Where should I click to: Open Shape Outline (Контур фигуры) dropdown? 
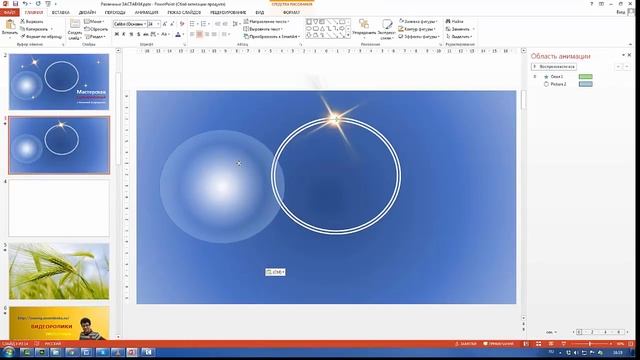tap(418, 29)
